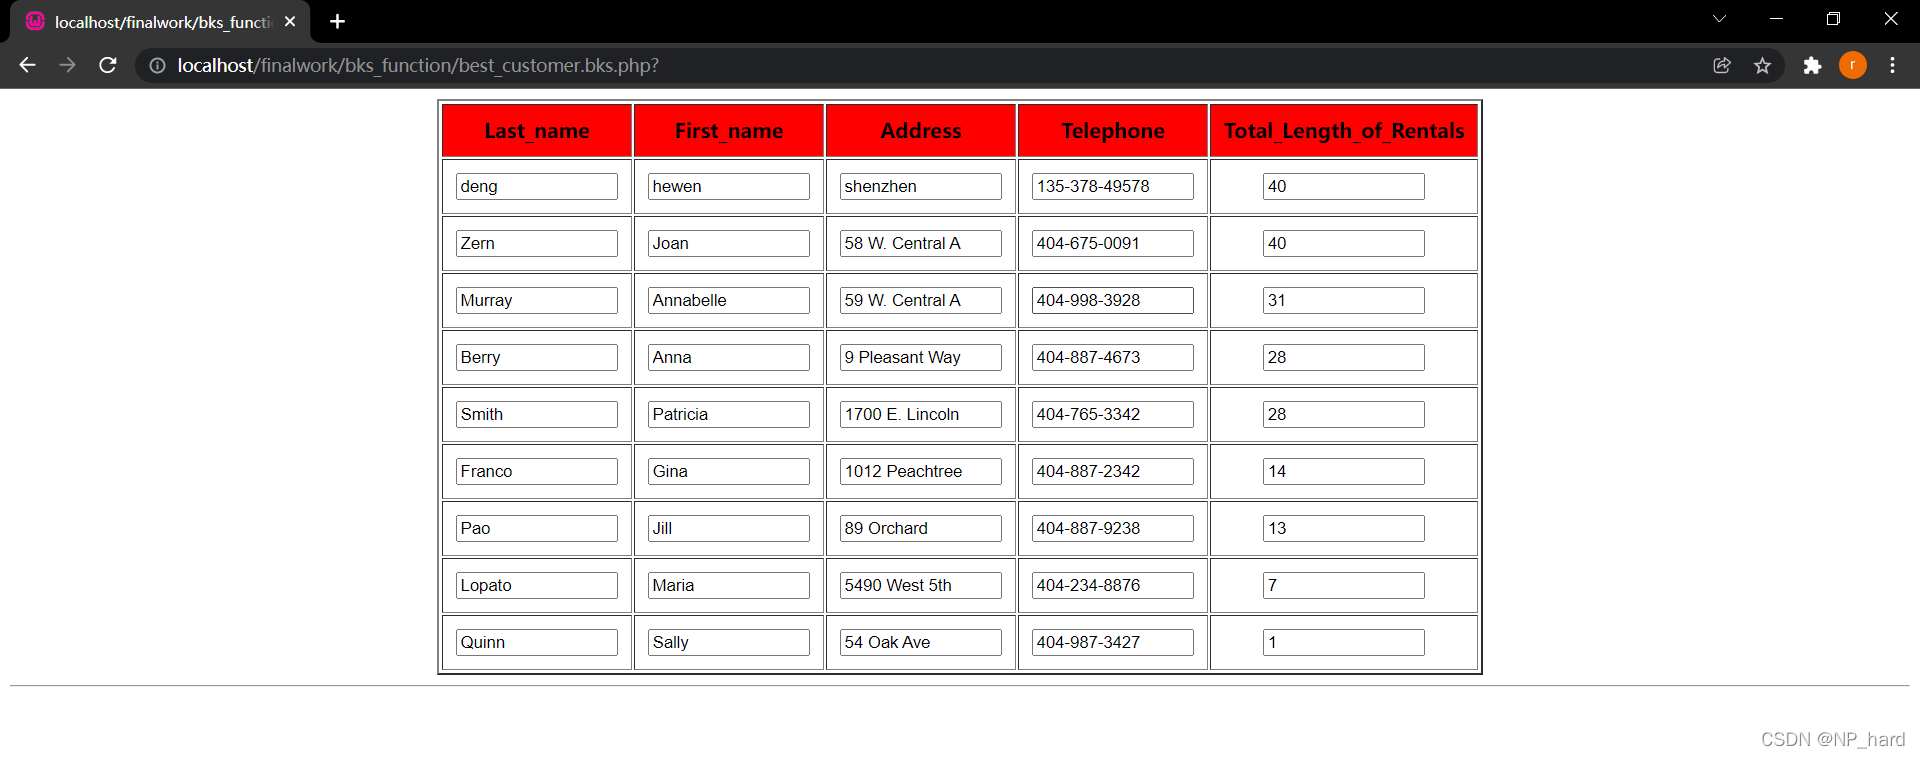The width and height of the screenshot is (1920, 758).
Task: Click address field '89 Orchard'
Action: [x=921, y=528]
